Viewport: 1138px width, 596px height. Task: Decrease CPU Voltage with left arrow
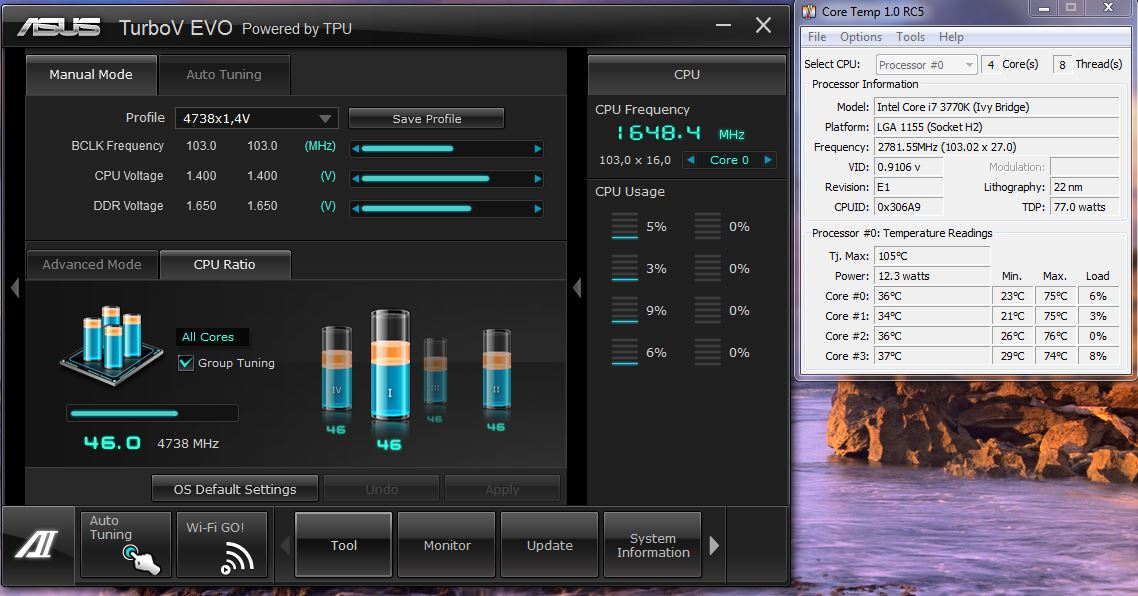[x=356, y=179]
